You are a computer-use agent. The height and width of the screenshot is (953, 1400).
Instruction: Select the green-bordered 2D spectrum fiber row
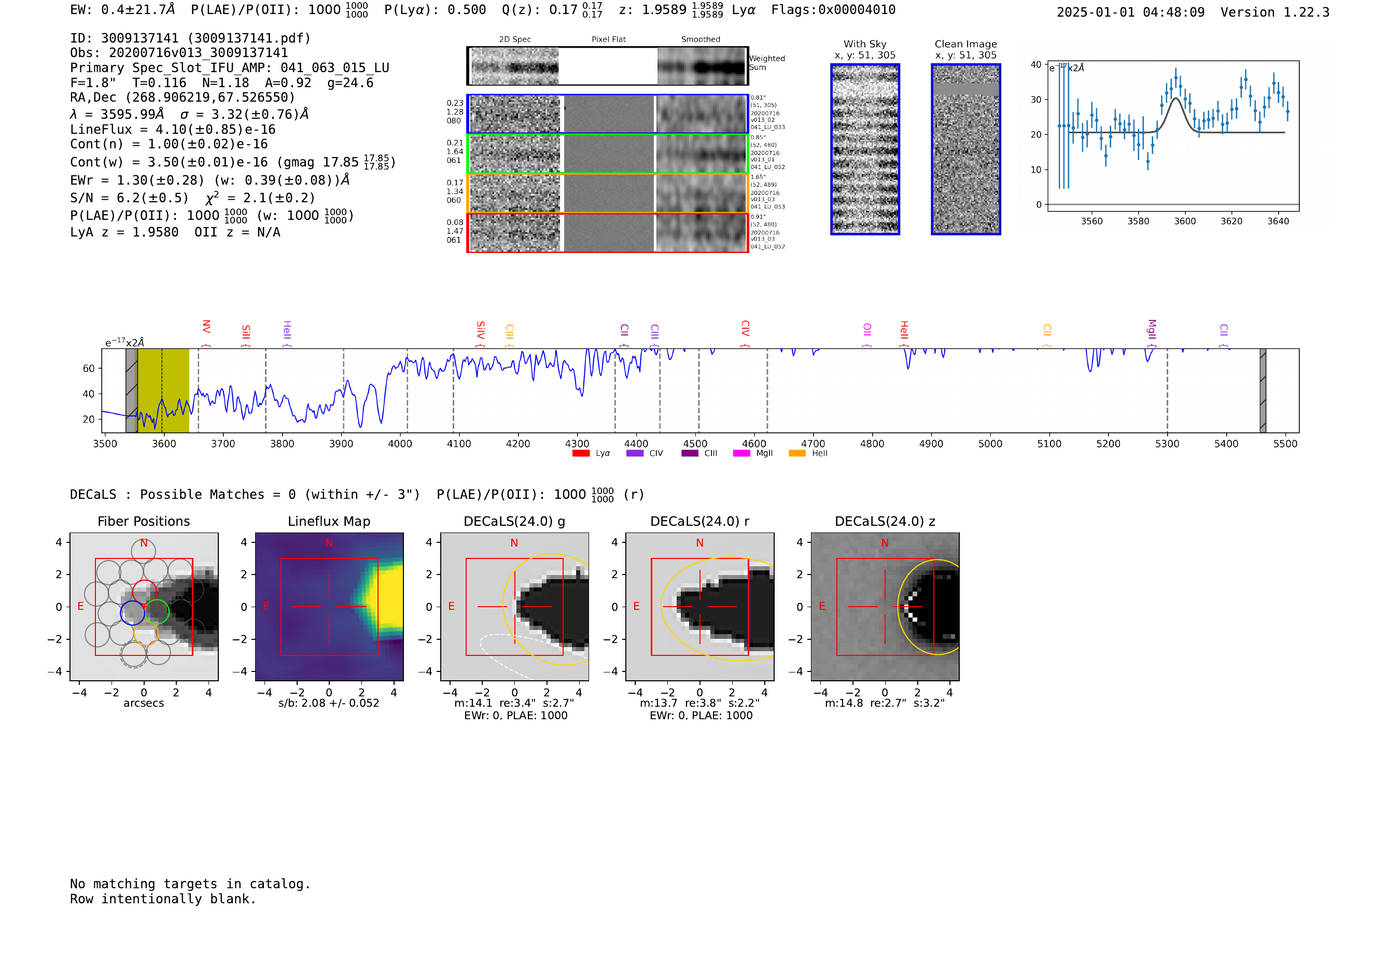click(607, 154)
